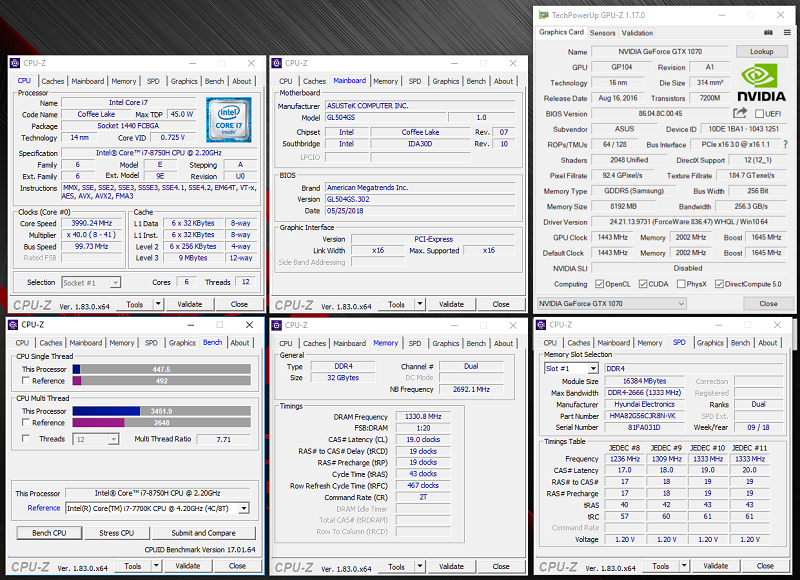Click Close button in CPU-Z Mainboard window
Screen dimensions: 800x580
[501, 304]
